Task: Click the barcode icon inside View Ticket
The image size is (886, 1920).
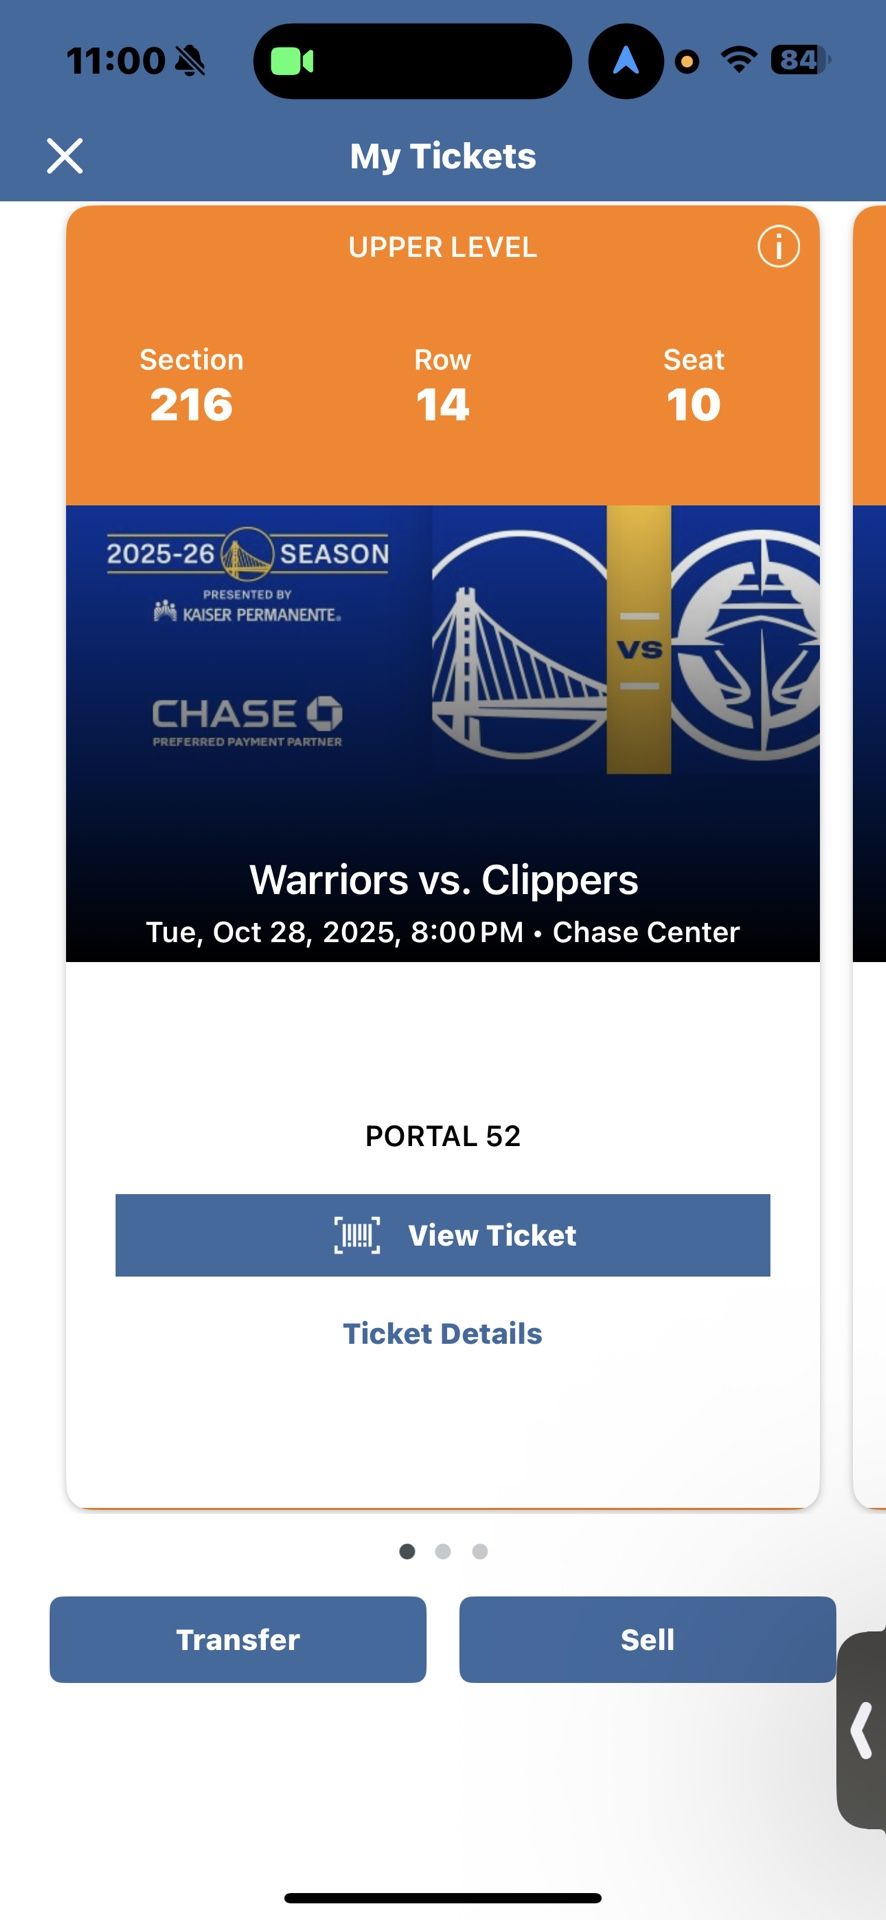Action: [x=356, y=1235]
